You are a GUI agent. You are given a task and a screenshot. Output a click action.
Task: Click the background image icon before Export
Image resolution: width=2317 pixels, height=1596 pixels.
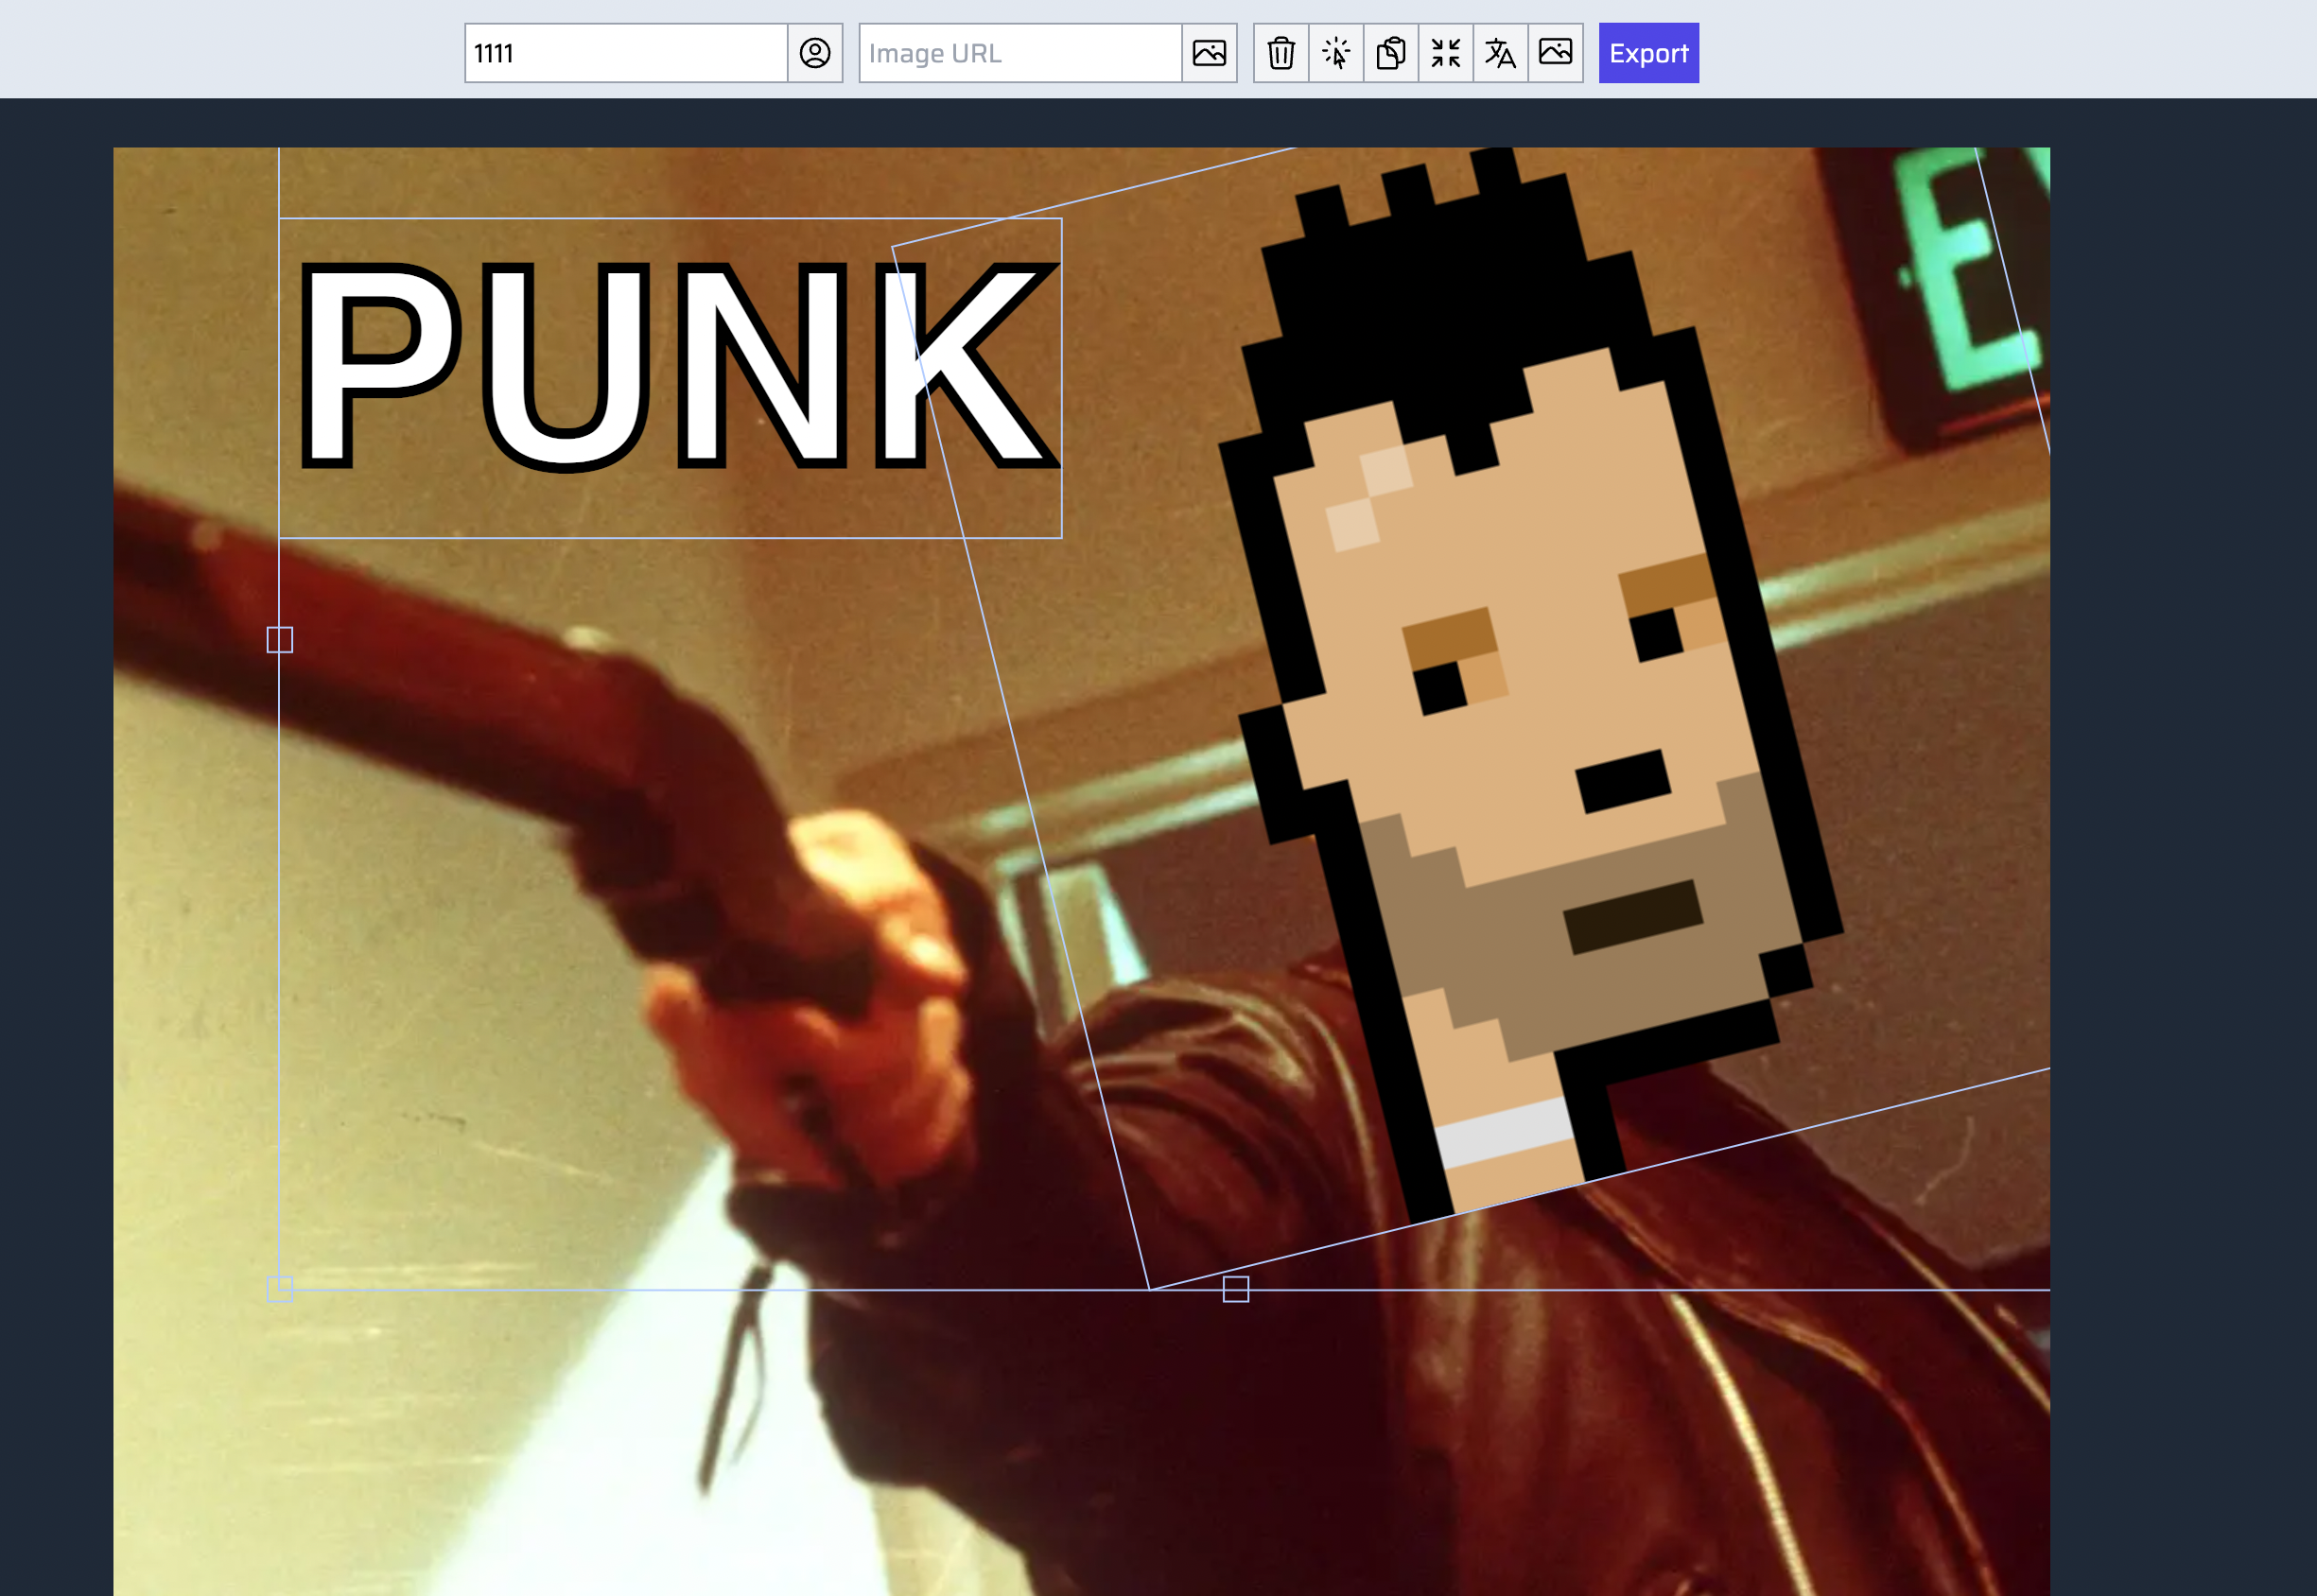1555,53
